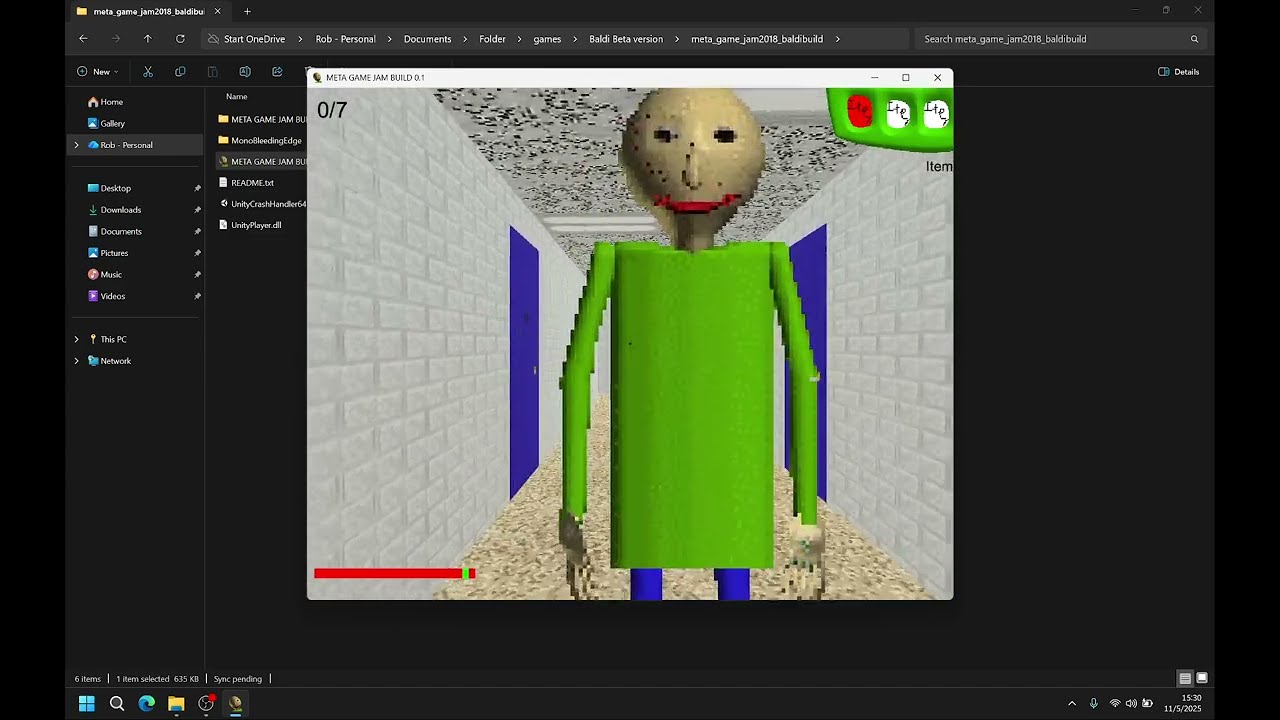Viewport: 1280px width, 720px height.
Task: Click the Share icon in Explorer toolbar
Action: click(277, 72)
